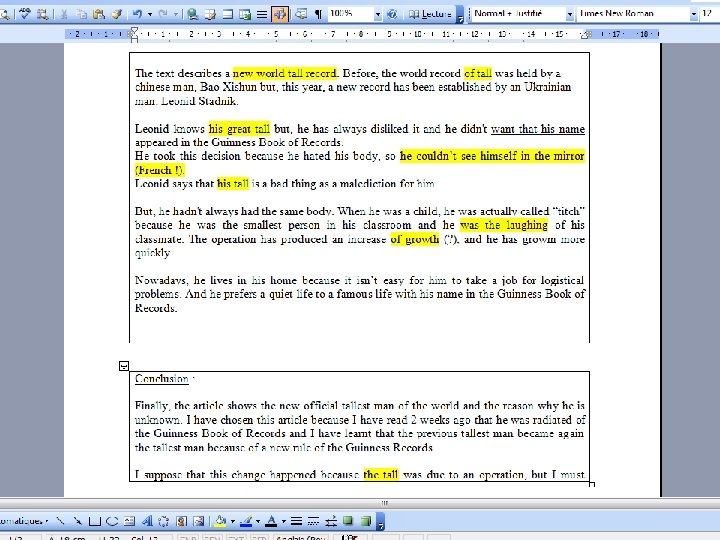
Task: Toggle the highlighted Document Map button
Action: point(280,14)
